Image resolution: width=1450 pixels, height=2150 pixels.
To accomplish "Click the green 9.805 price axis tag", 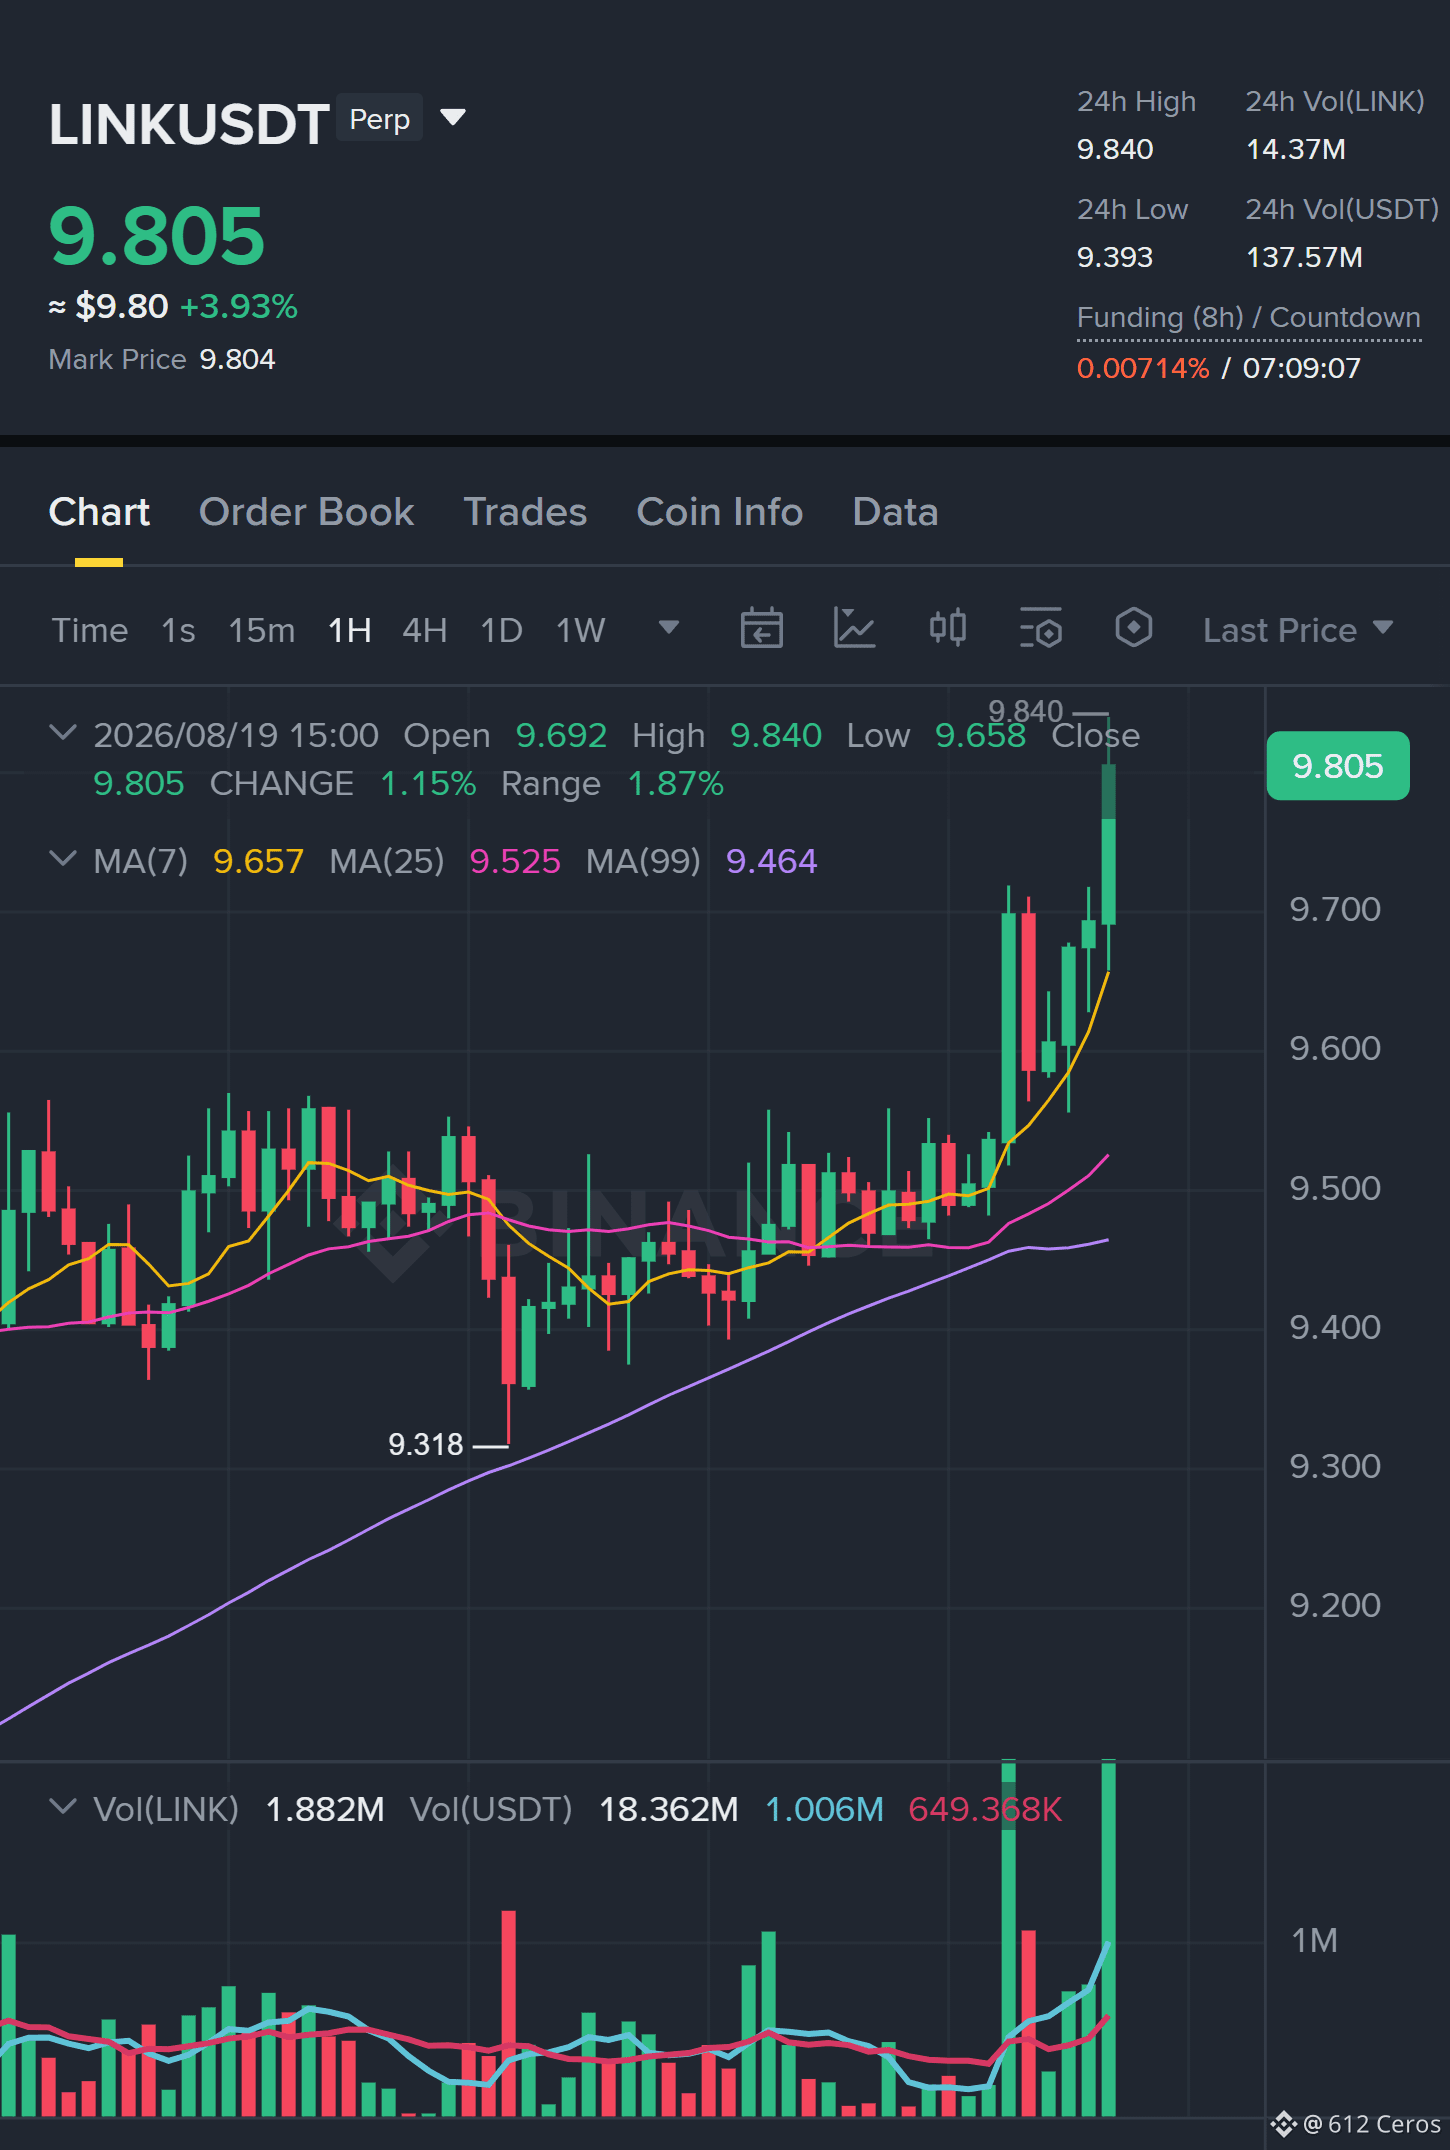I will pos(1338,766).
